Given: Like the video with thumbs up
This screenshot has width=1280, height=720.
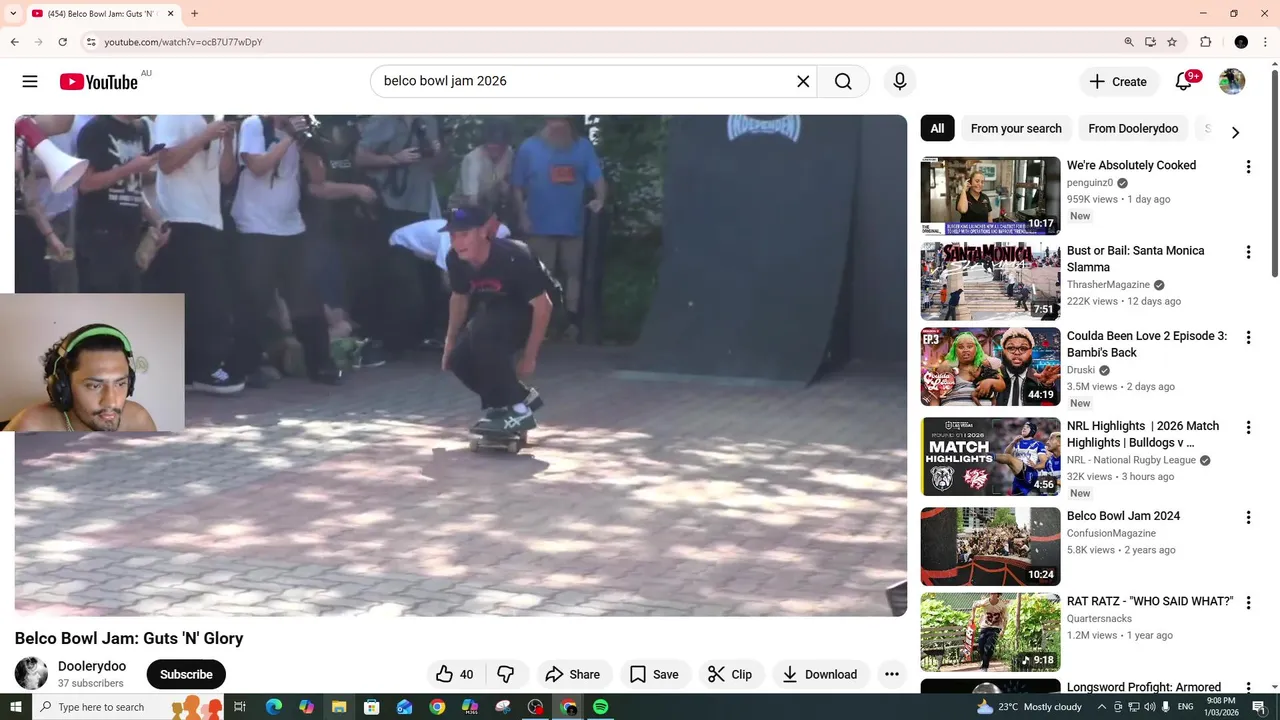Looking at the screenshot, I should [x=455, y=674].
